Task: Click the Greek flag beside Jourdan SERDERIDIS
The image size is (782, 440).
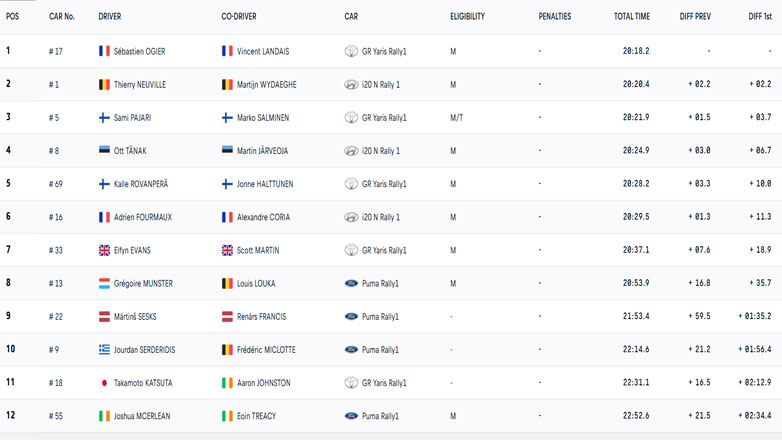Action: point(104,350)
